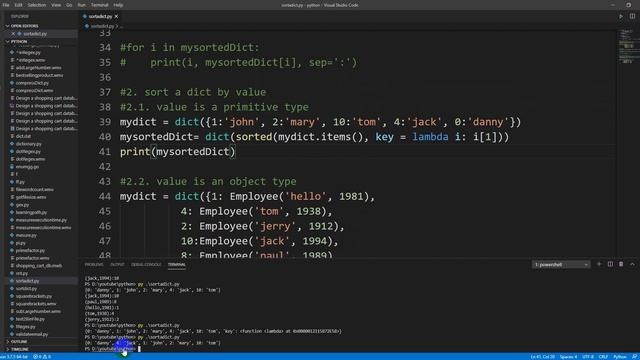Screen dimensions: 640x360
Task: Open measureexecutiontime.py in explorer
Action: [41, 220]
